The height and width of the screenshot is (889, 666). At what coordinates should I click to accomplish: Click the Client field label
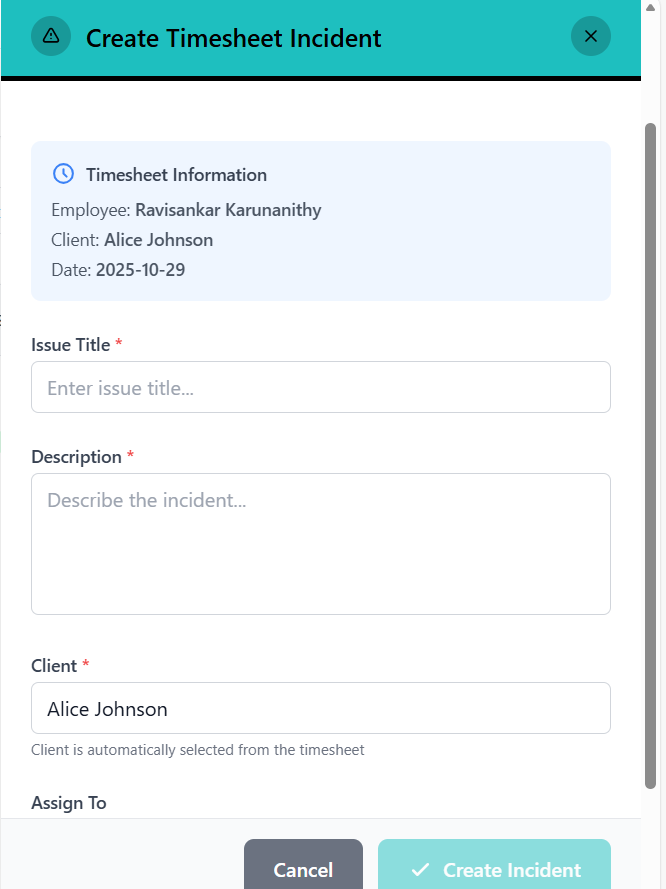[x=54, y=666]
